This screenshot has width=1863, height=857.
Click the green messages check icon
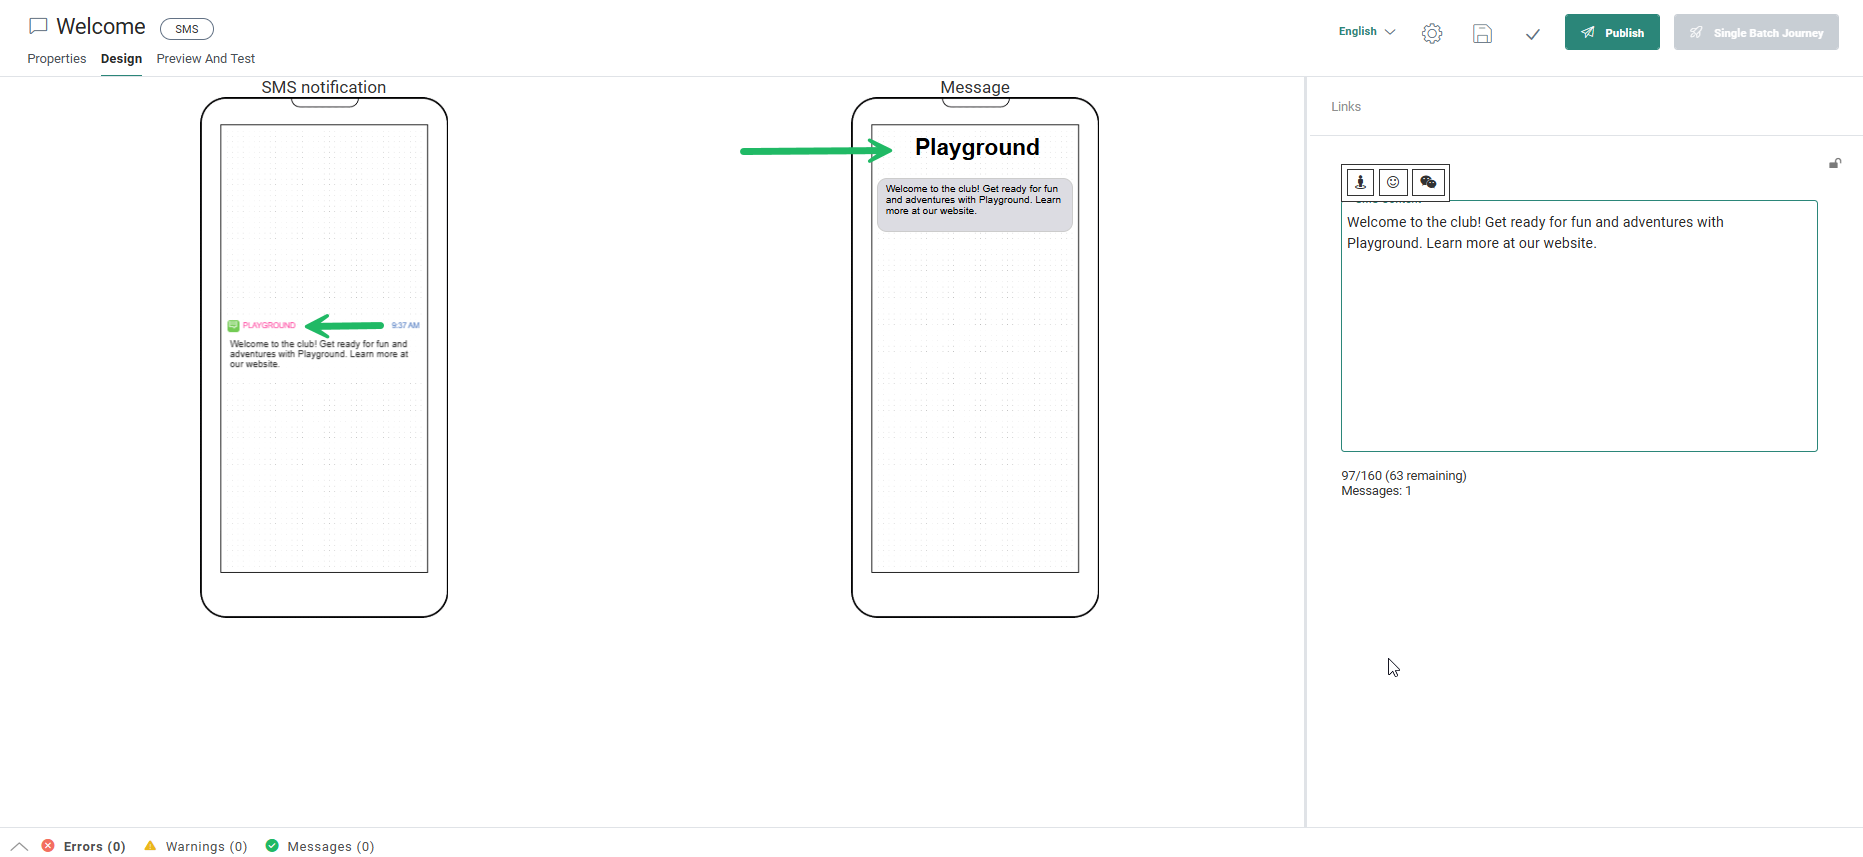(272, 846)
